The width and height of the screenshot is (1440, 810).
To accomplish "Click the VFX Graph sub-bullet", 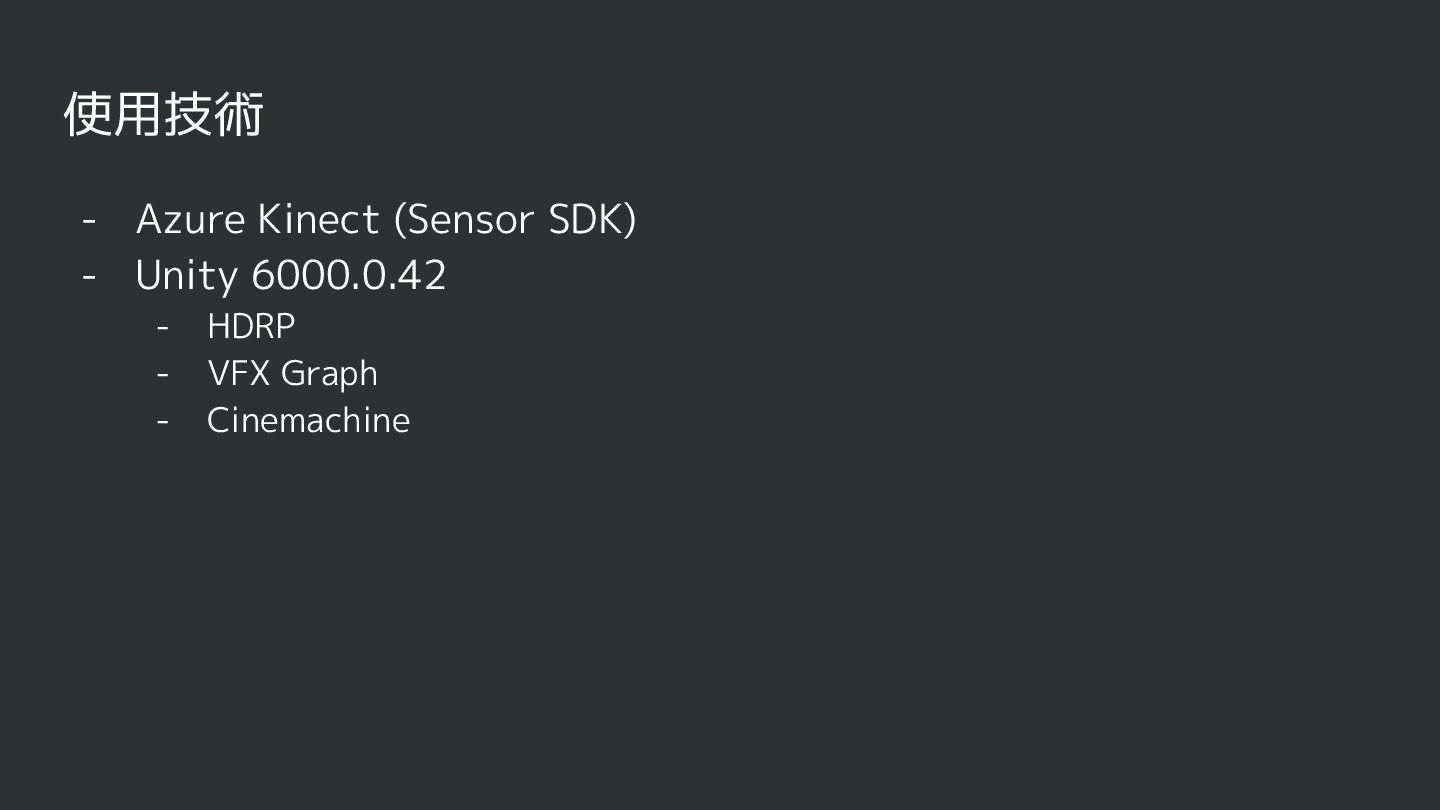I will pyautogui.click(x=292, y=374).
